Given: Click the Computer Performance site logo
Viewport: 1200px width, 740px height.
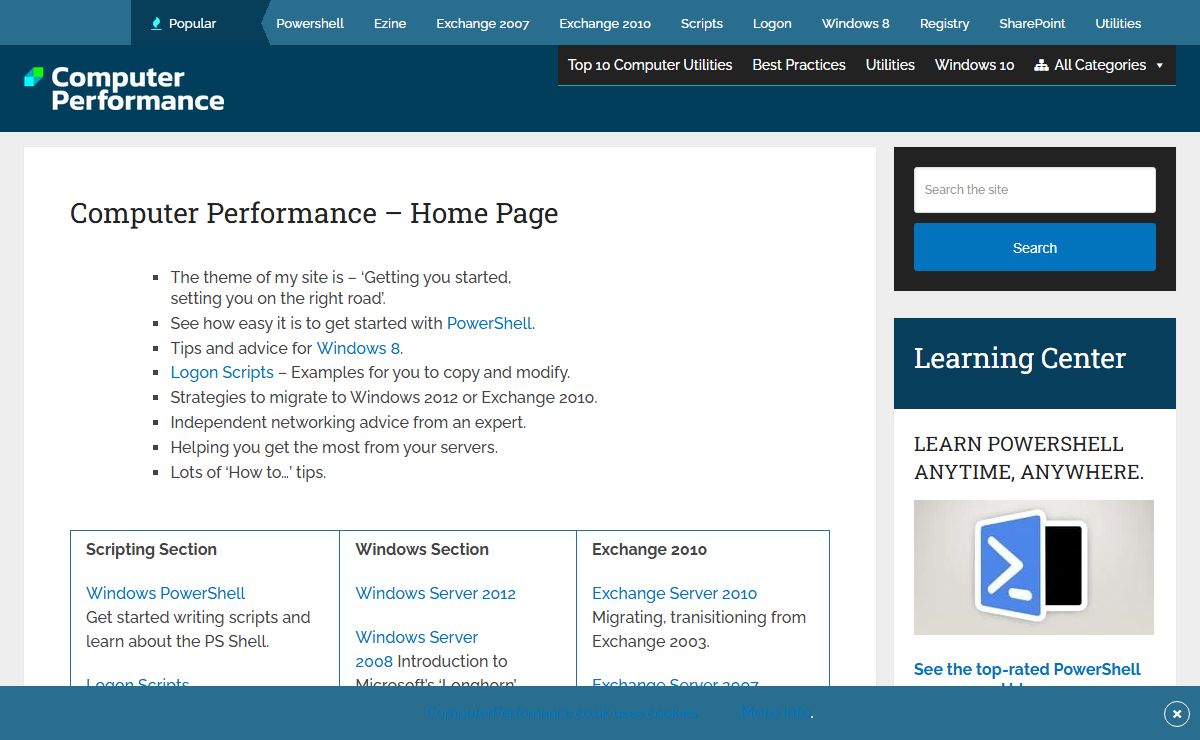Looking at the screenshot, I should click(124, 89).
